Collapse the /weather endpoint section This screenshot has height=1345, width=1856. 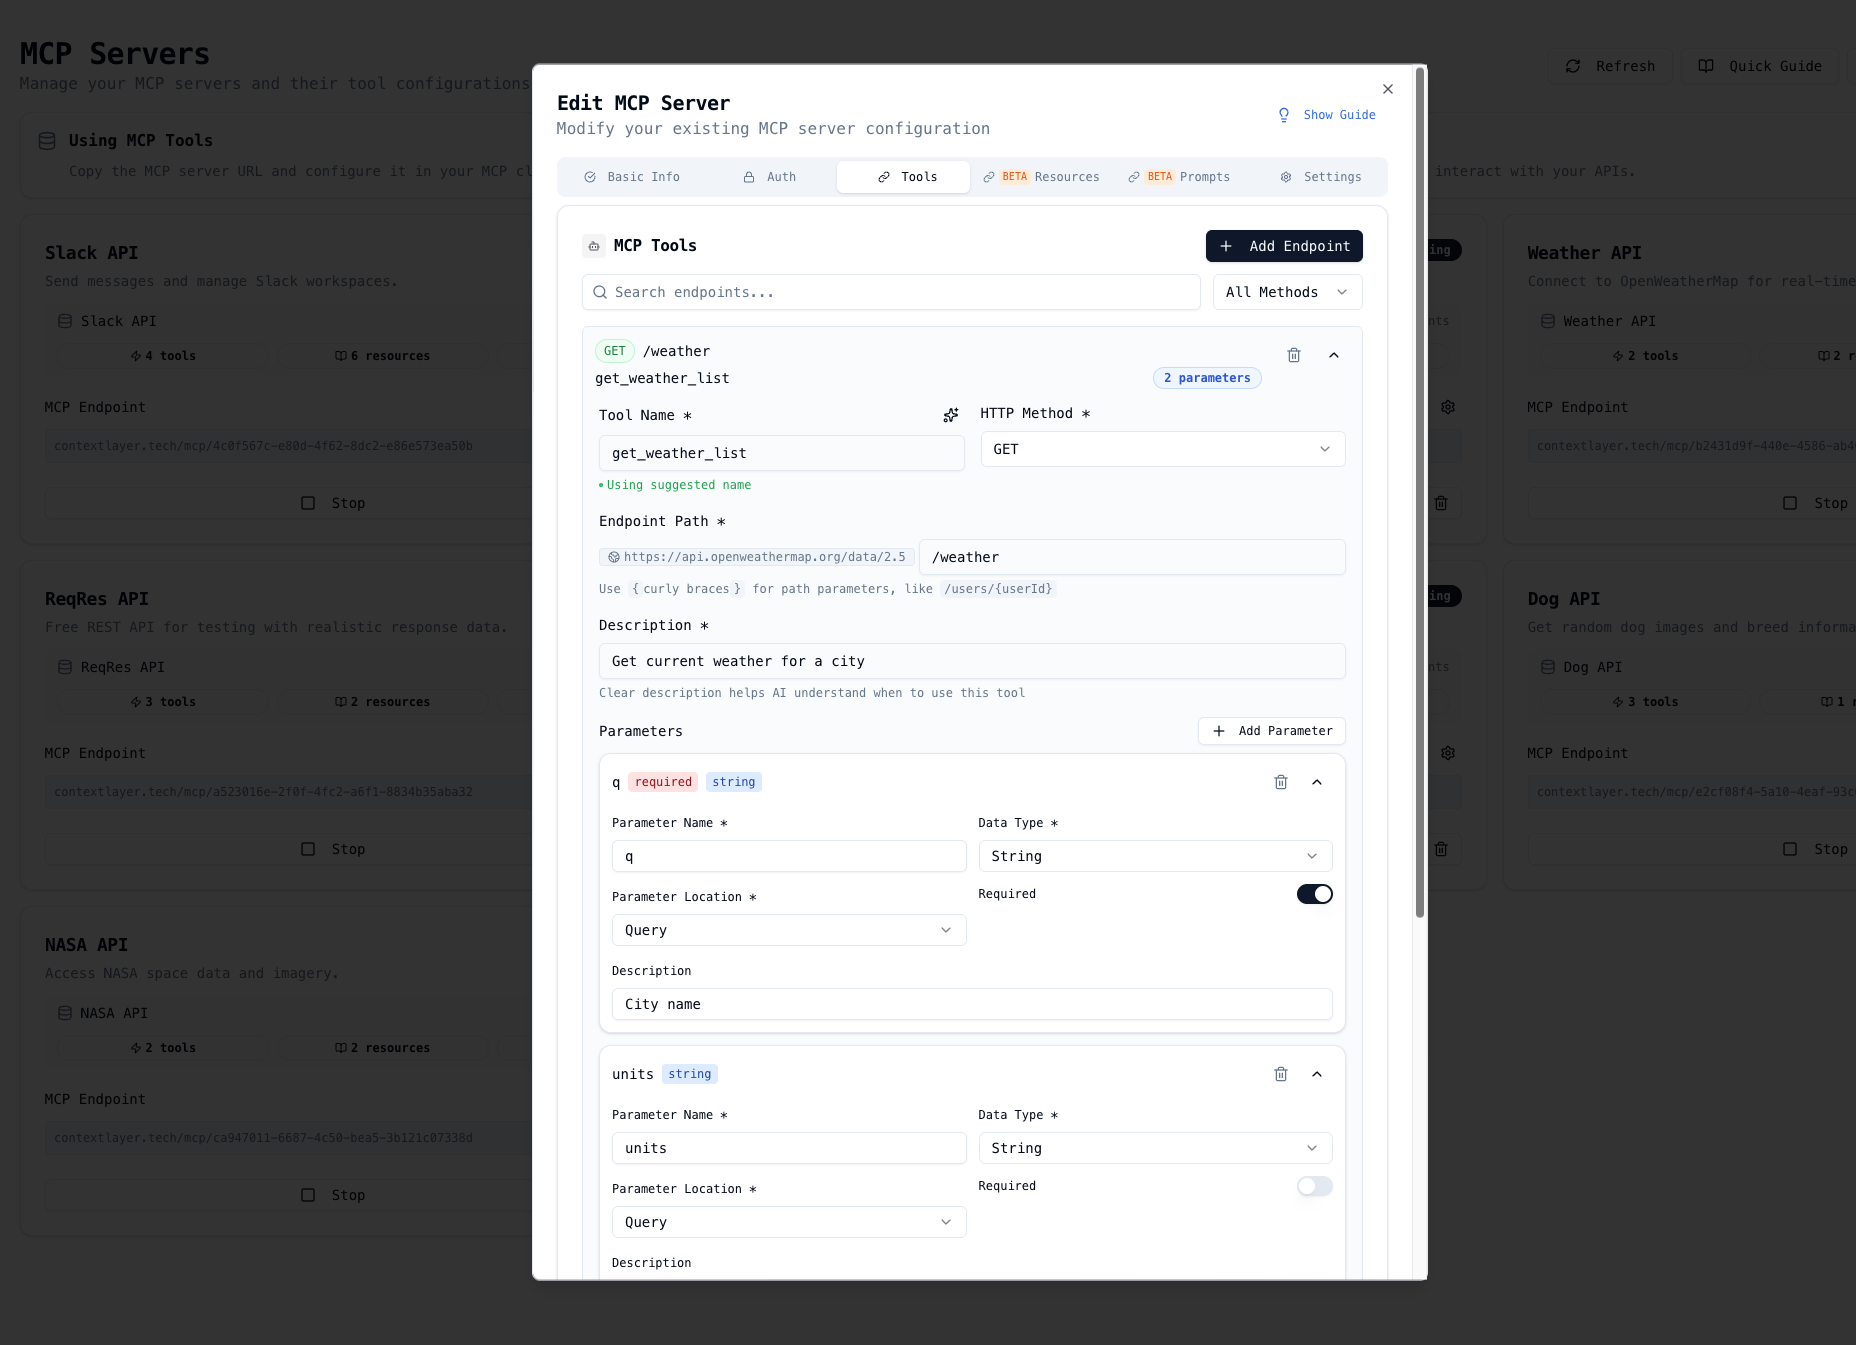click(1333, 355)
